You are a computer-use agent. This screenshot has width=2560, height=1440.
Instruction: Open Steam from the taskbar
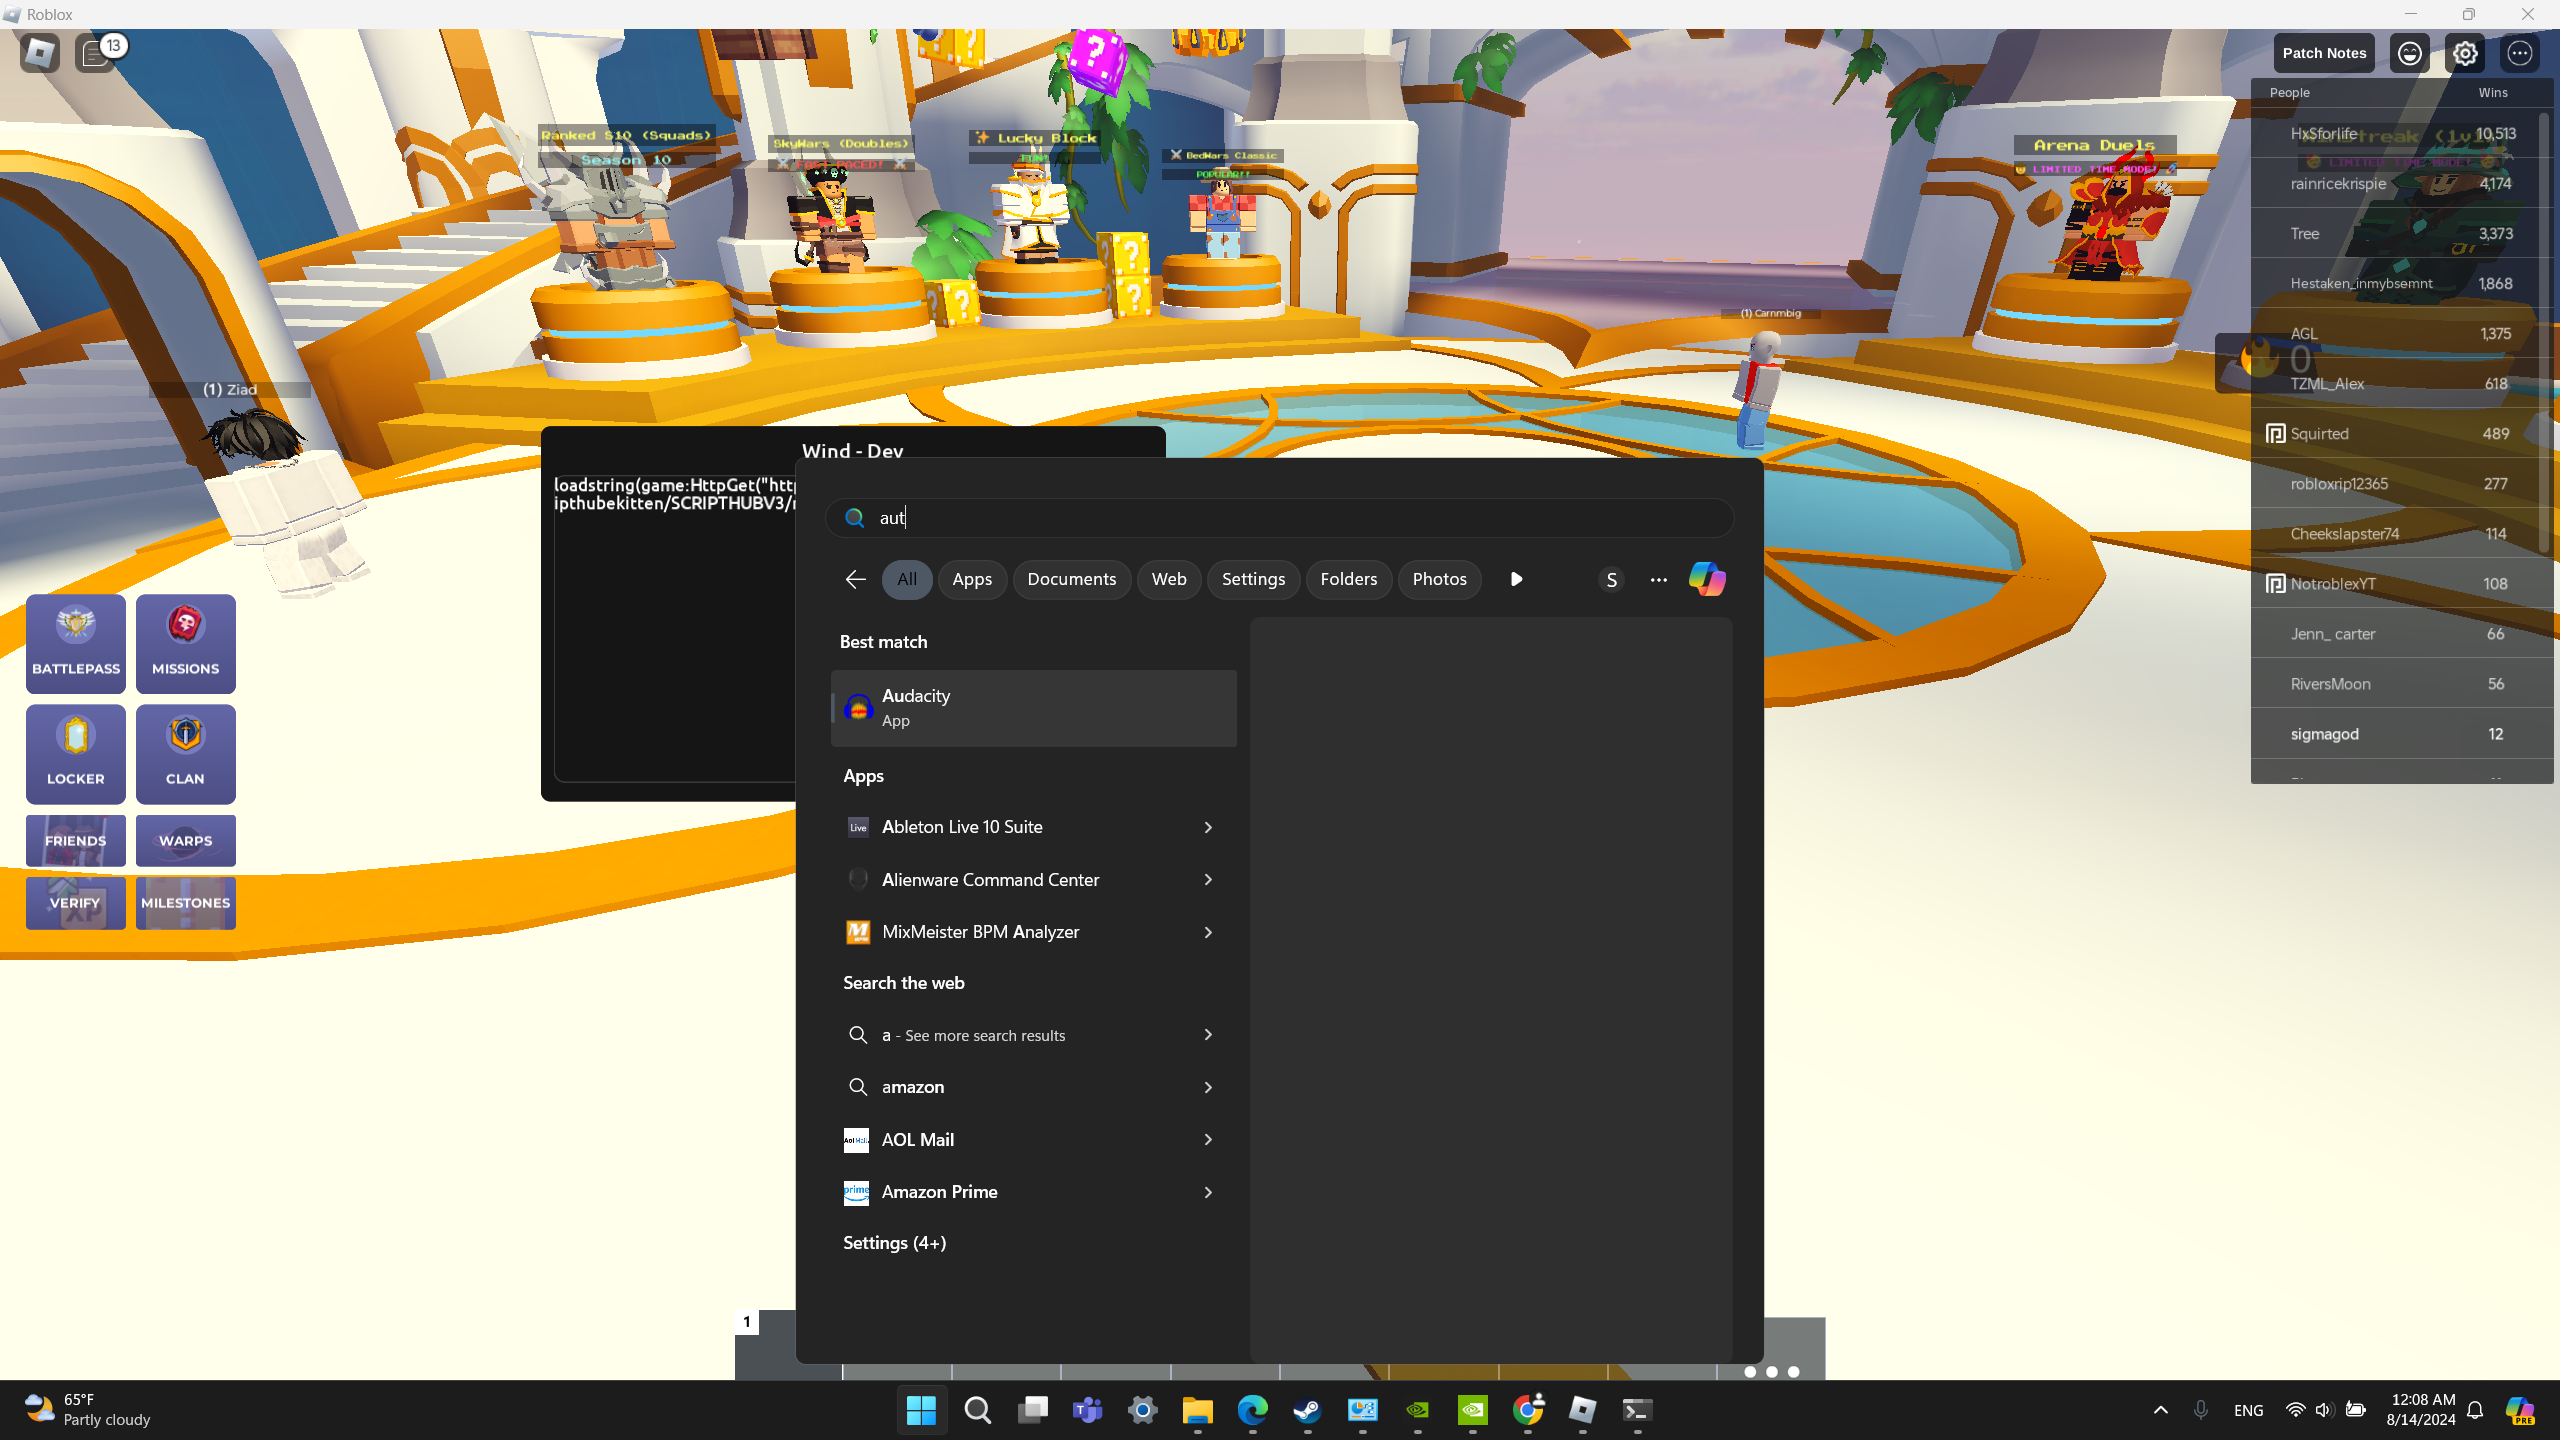point(1307,1410)
